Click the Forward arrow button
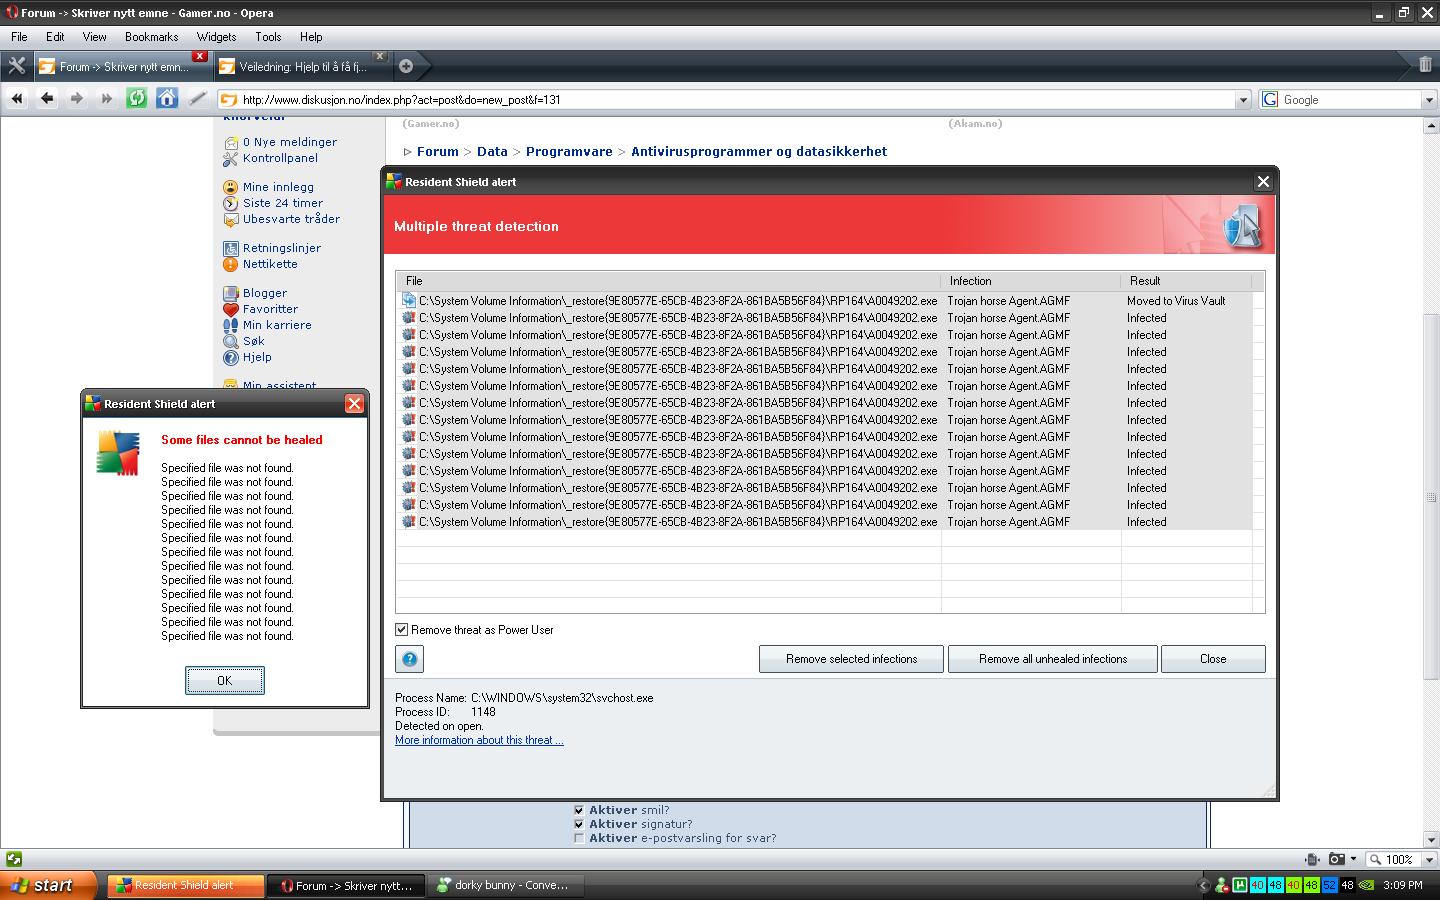Viewport: 1440px width, 900px height. click(x=77, y=98)
